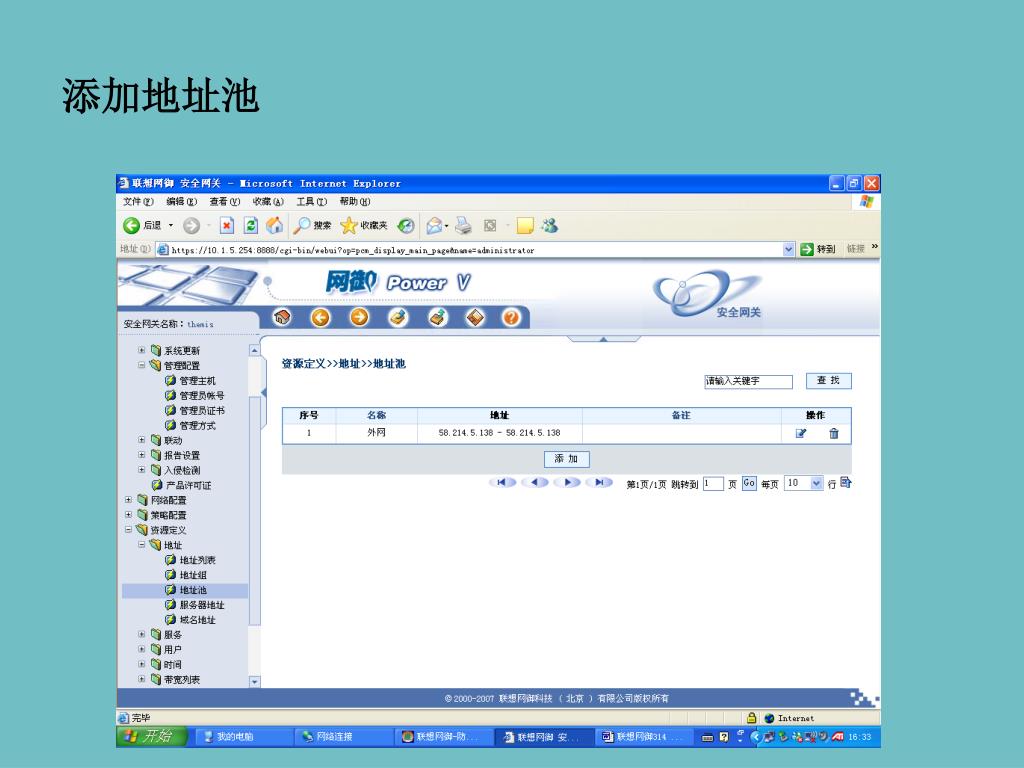Collapse the 资源定义 tree node

(x=129, y=530)
